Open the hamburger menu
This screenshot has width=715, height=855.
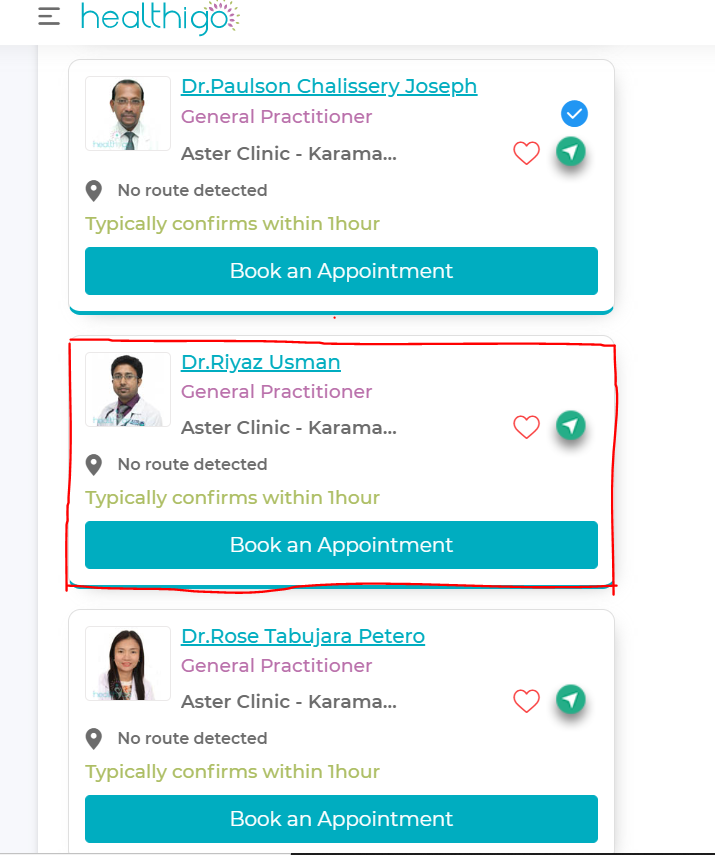[x=49, y=16]
